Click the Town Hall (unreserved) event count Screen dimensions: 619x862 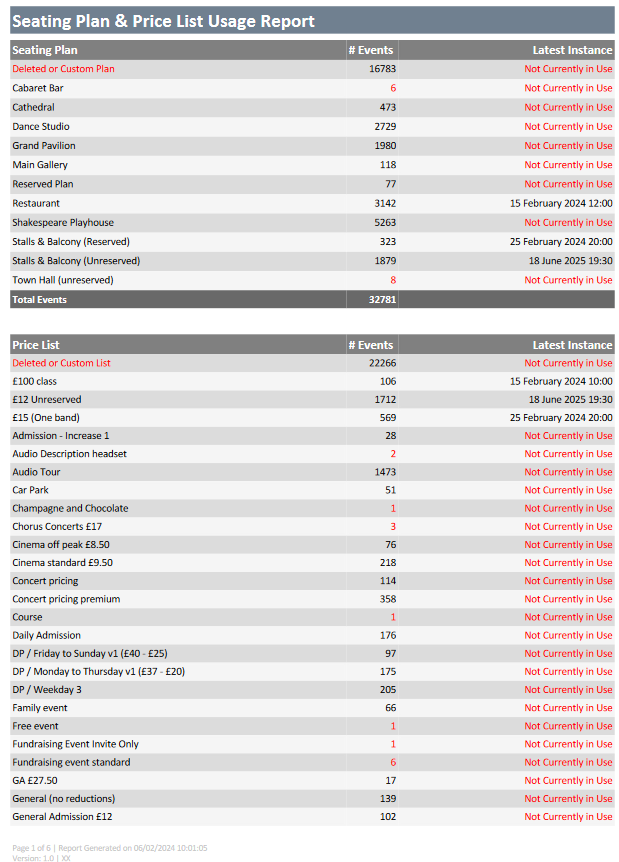393,280
